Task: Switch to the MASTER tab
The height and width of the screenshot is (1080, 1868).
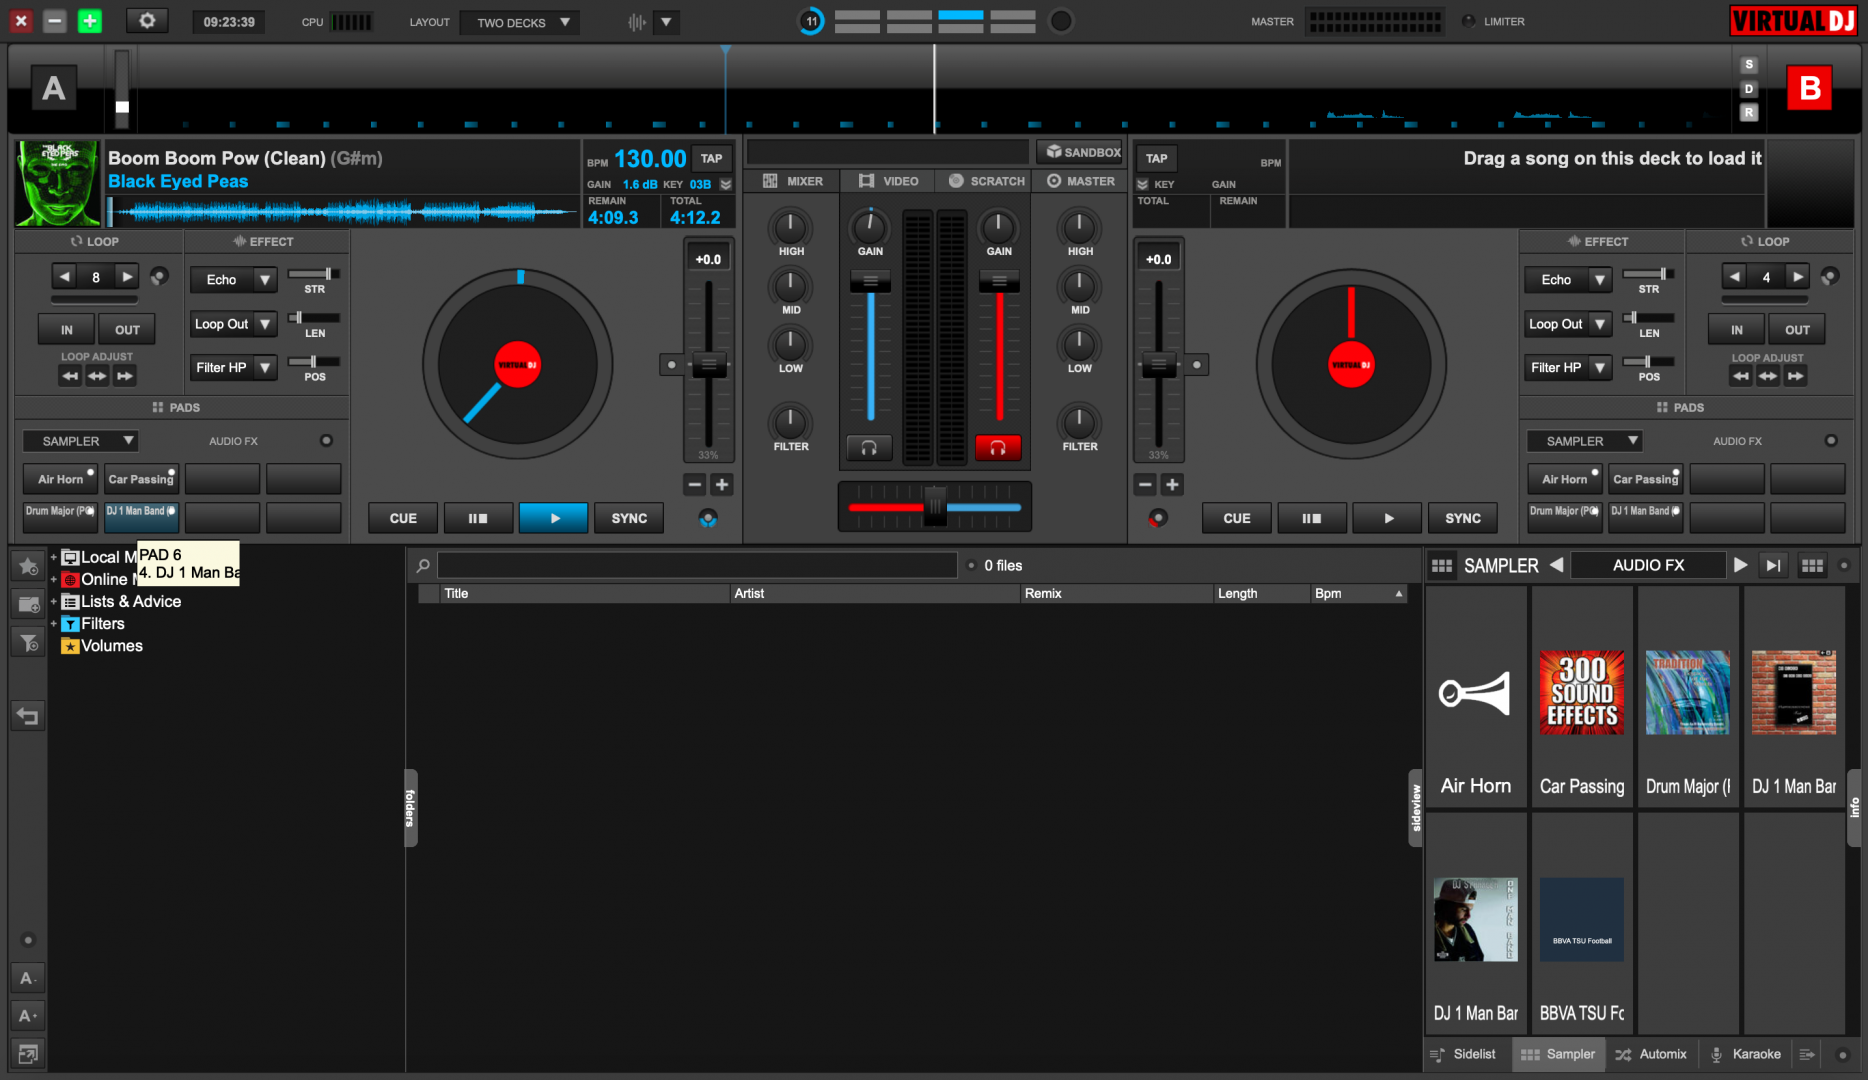Action: [x=1081, y=181]
